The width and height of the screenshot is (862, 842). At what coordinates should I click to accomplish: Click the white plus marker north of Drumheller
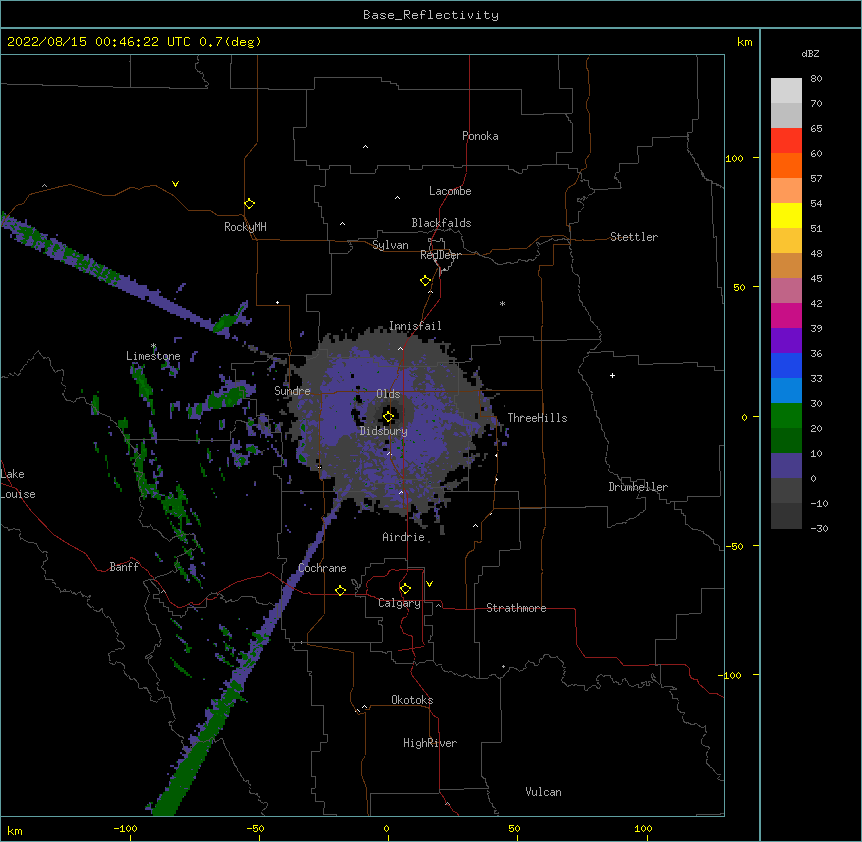[x=612, y=375]
